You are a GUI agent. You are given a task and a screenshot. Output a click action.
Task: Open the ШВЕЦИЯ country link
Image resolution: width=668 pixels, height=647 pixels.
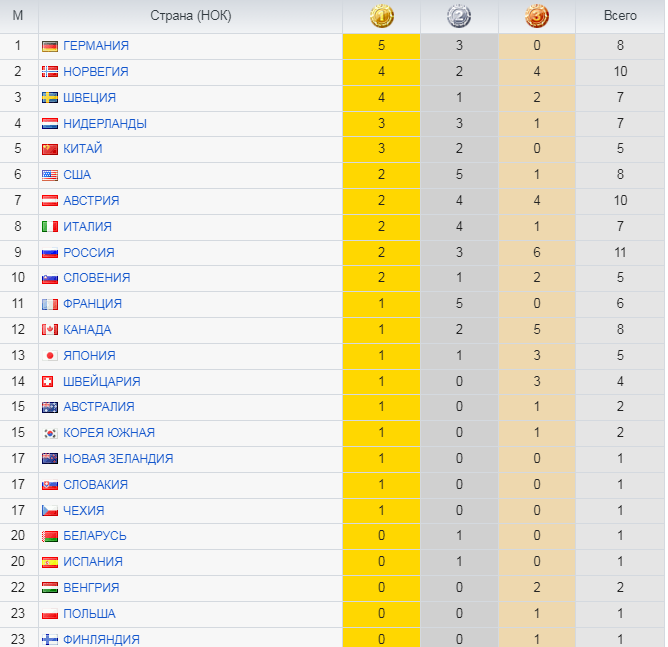pyautogui.click(x=89, y=98)
